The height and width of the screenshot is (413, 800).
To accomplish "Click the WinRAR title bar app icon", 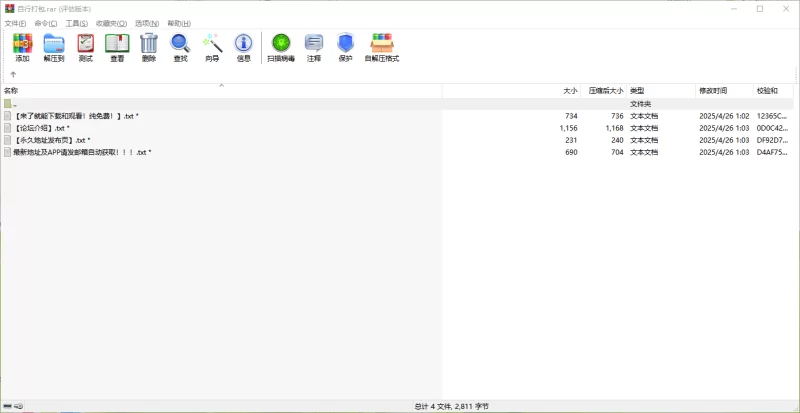I will click(x=9, y=9).
